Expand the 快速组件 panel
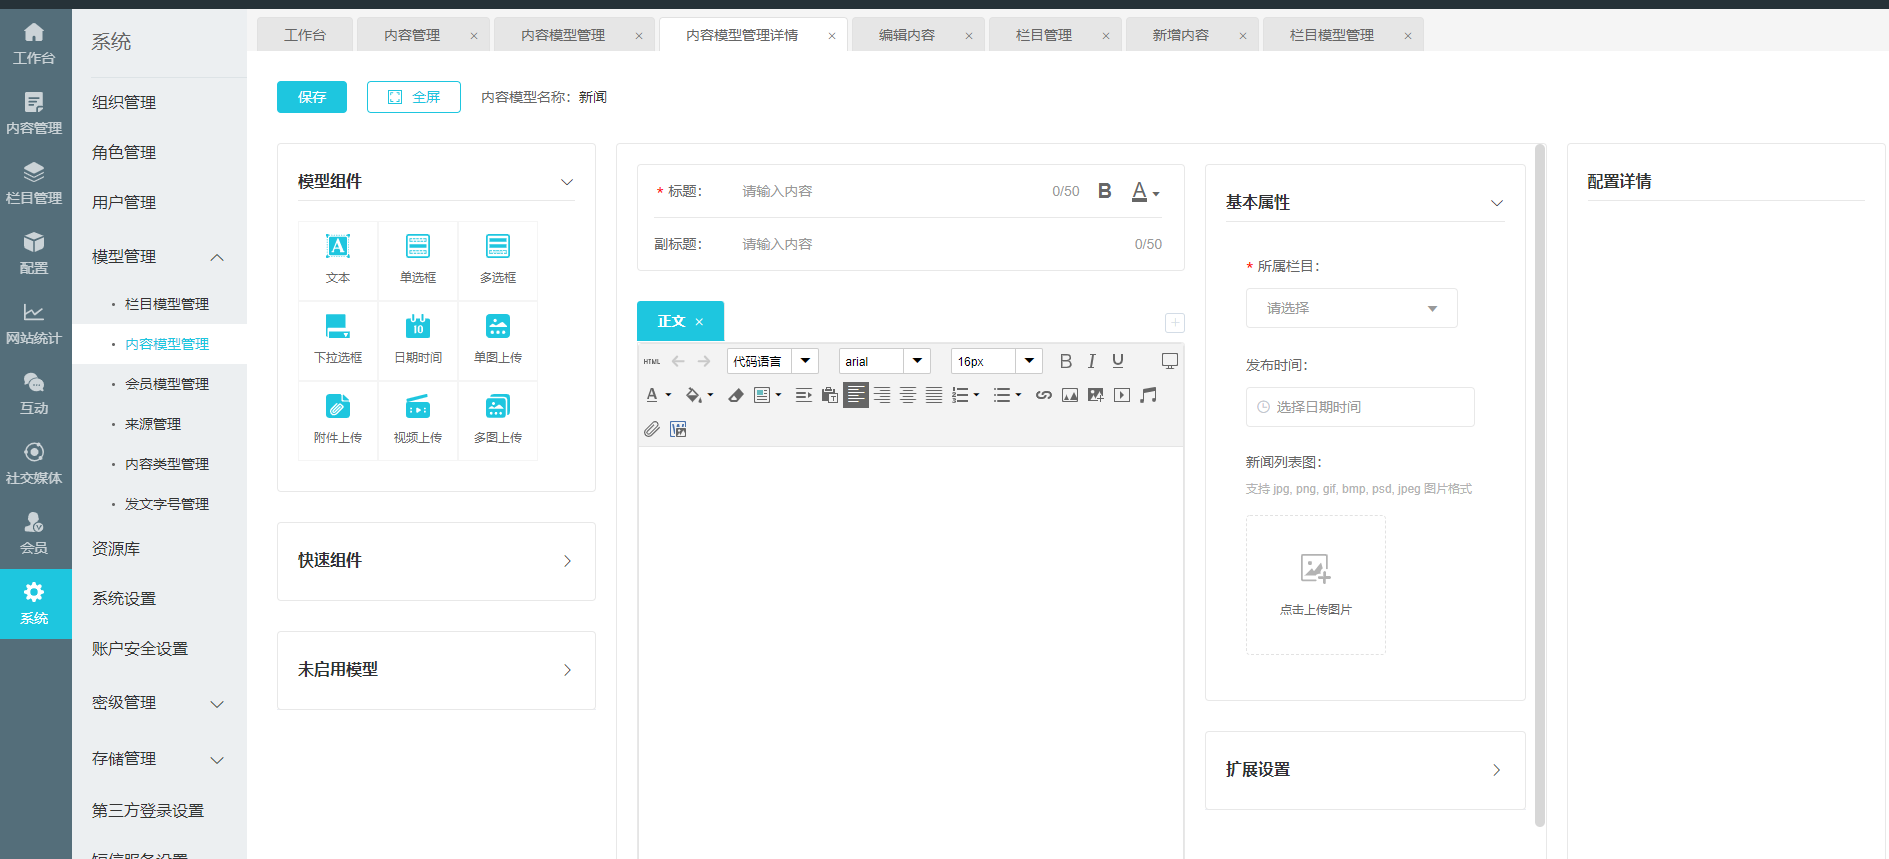This screenshot has width=1889, height=859. [436, 561]
